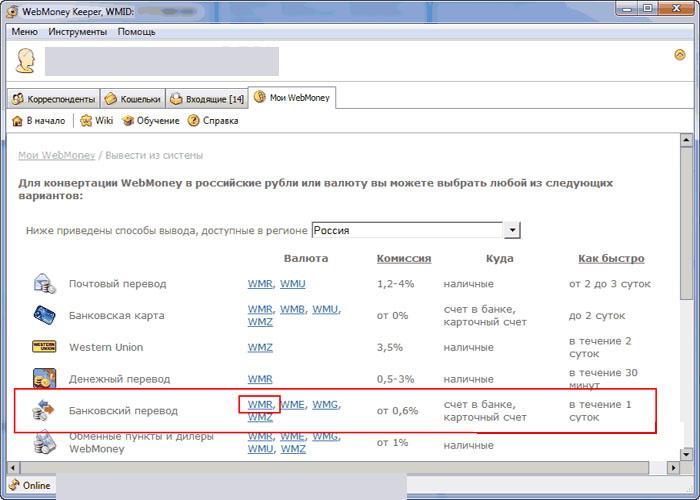Choose WMR in the Почтовый перевод row

(260, 283)
